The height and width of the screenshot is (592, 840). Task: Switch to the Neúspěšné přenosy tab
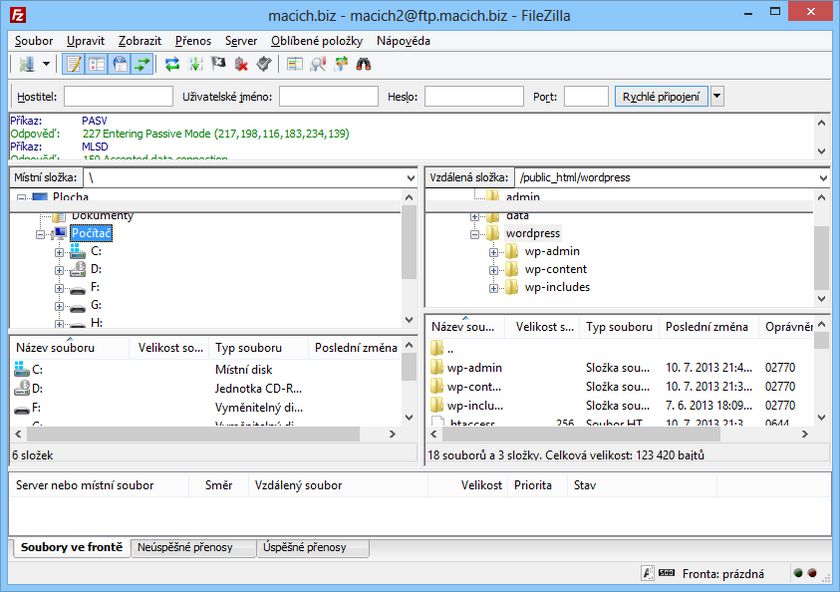click(193, 548)
